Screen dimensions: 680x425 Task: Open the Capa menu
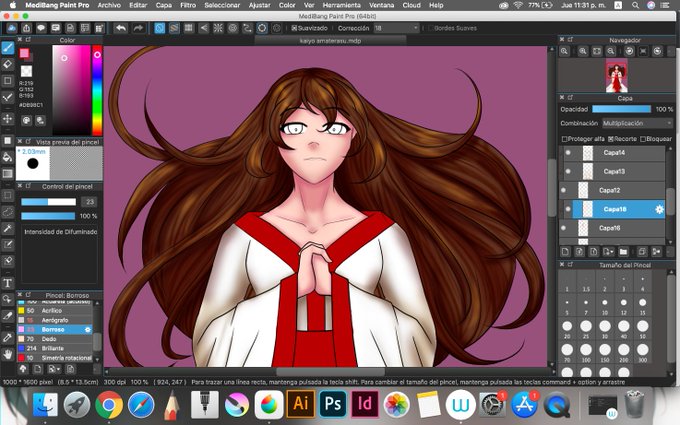pos(163,5)
